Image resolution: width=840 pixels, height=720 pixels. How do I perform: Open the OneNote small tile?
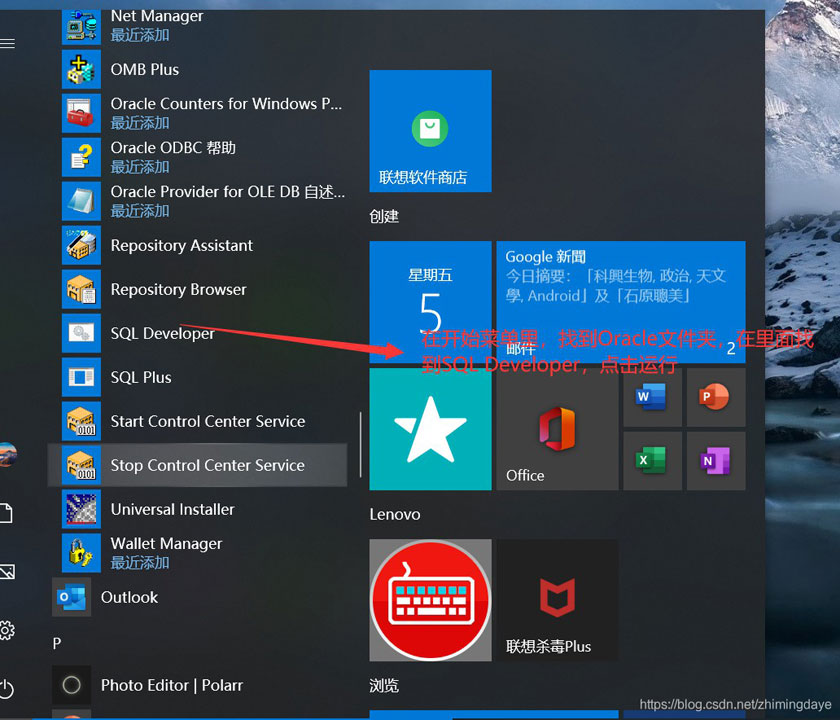(x=715, y=460)
